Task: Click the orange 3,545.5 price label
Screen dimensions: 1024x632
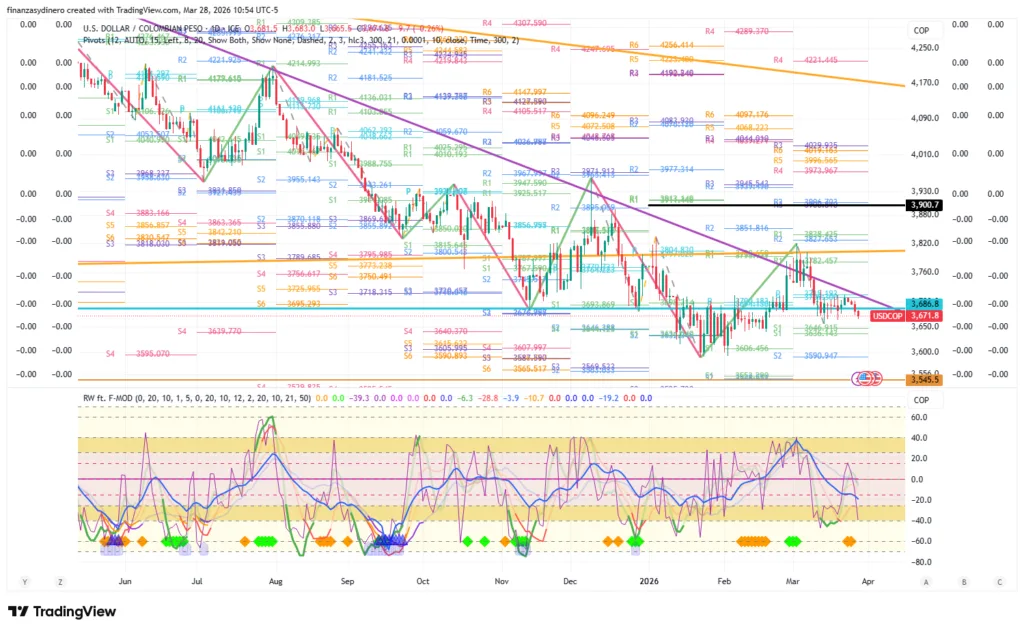Action: click(920, 380)
